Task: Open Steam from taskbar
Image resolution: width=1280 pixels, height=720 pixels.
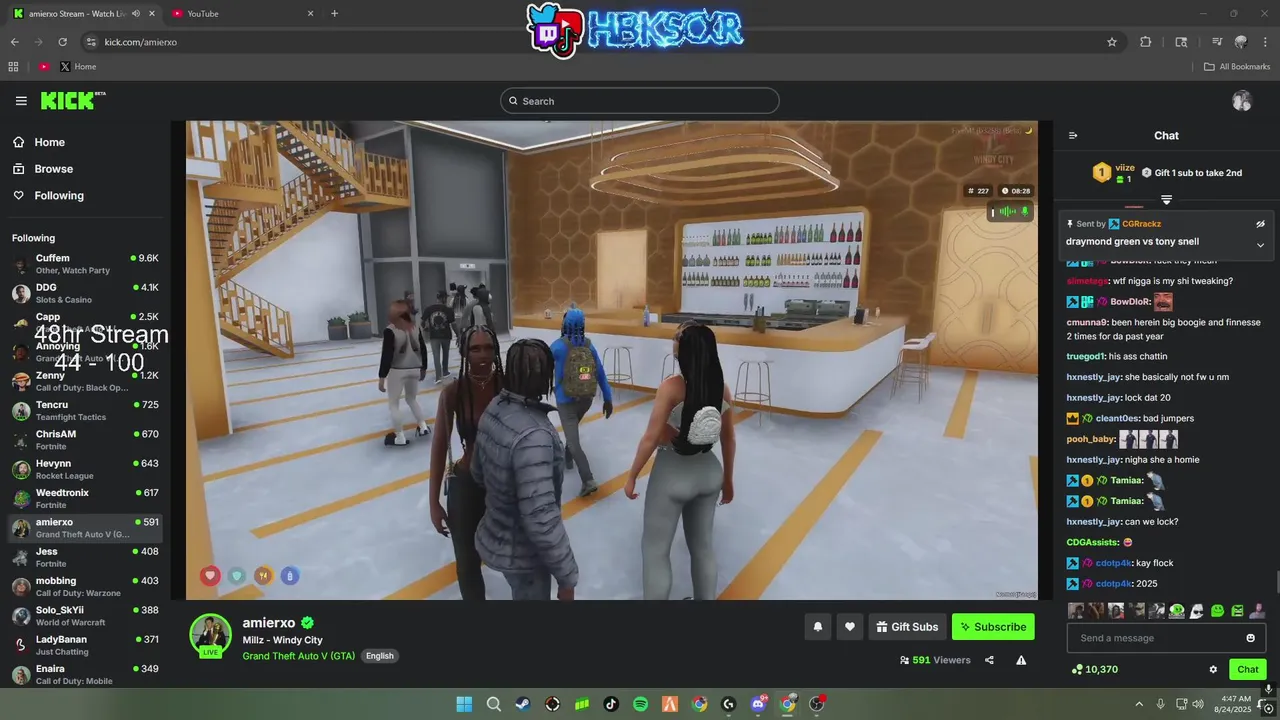Action: pos(523,704)
